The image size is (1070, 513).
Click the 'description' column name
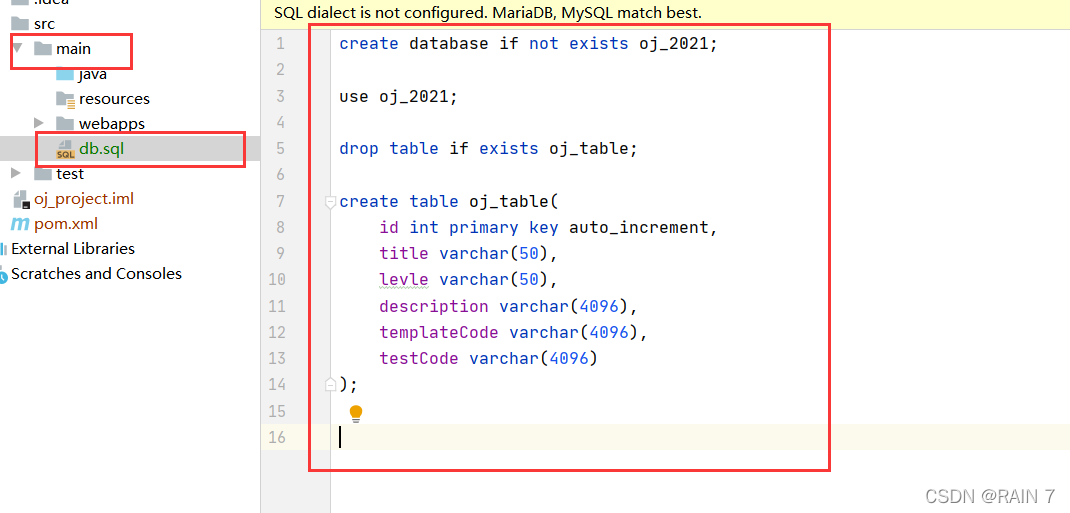click(434, 306)
